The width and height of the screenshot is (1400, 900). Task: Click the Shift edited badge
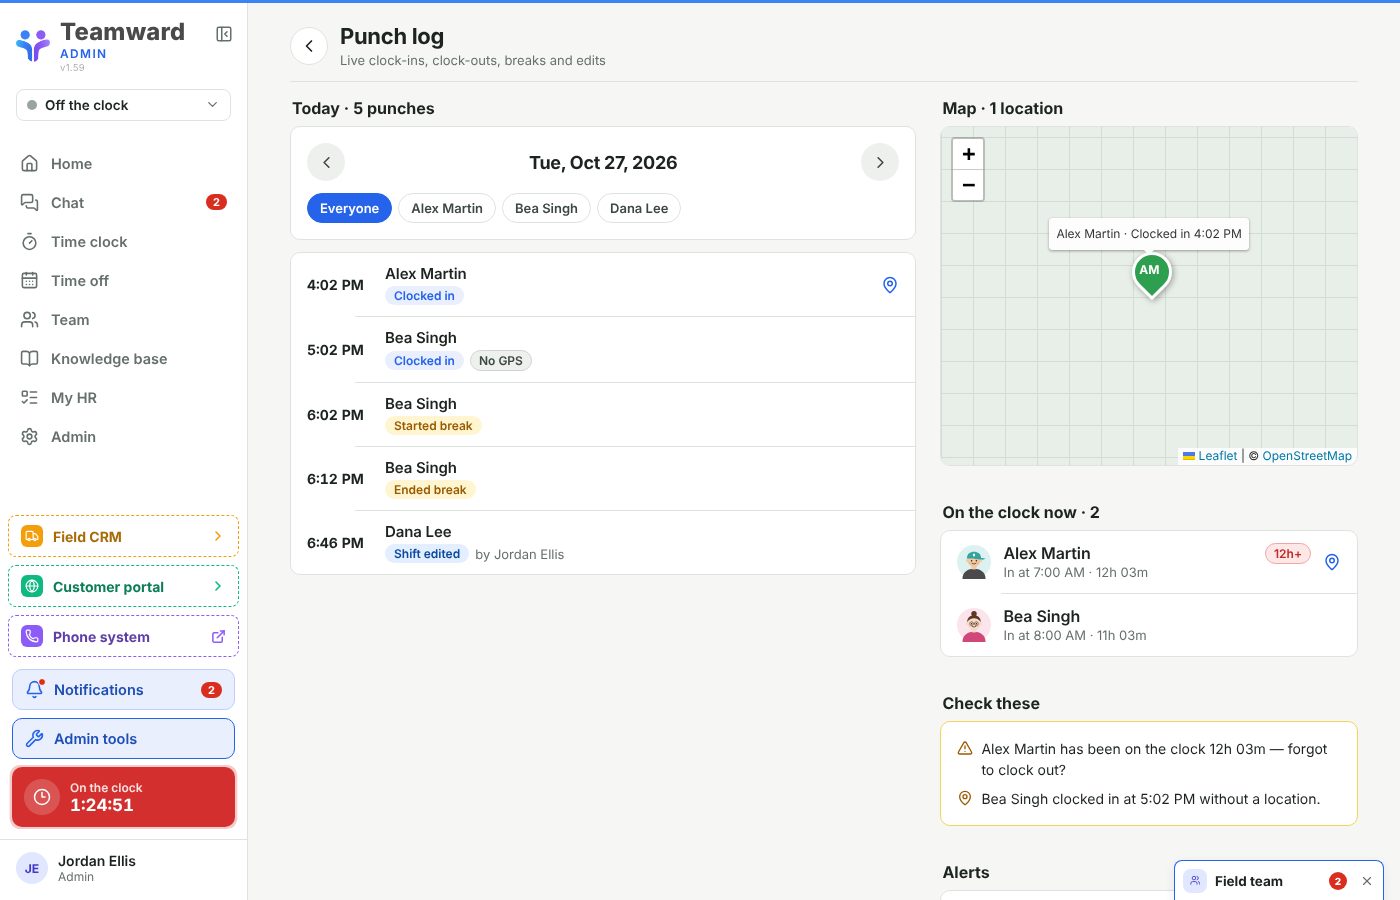point(427,554)
